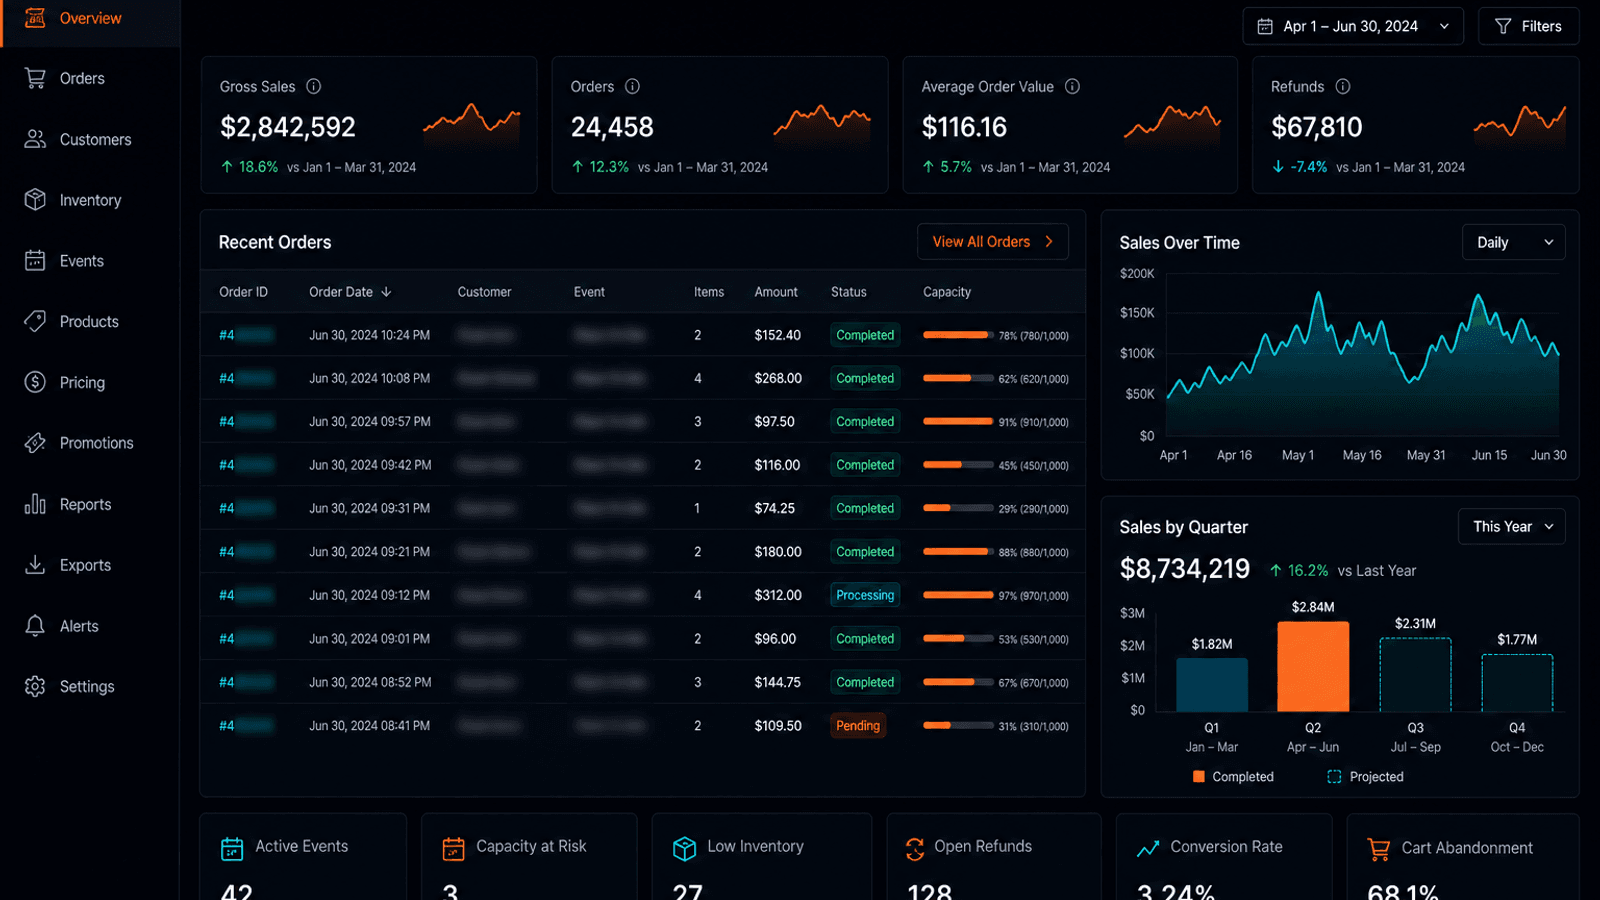Click the Products tag icon
Screen dimensions: 1600x900
[35, 321]
